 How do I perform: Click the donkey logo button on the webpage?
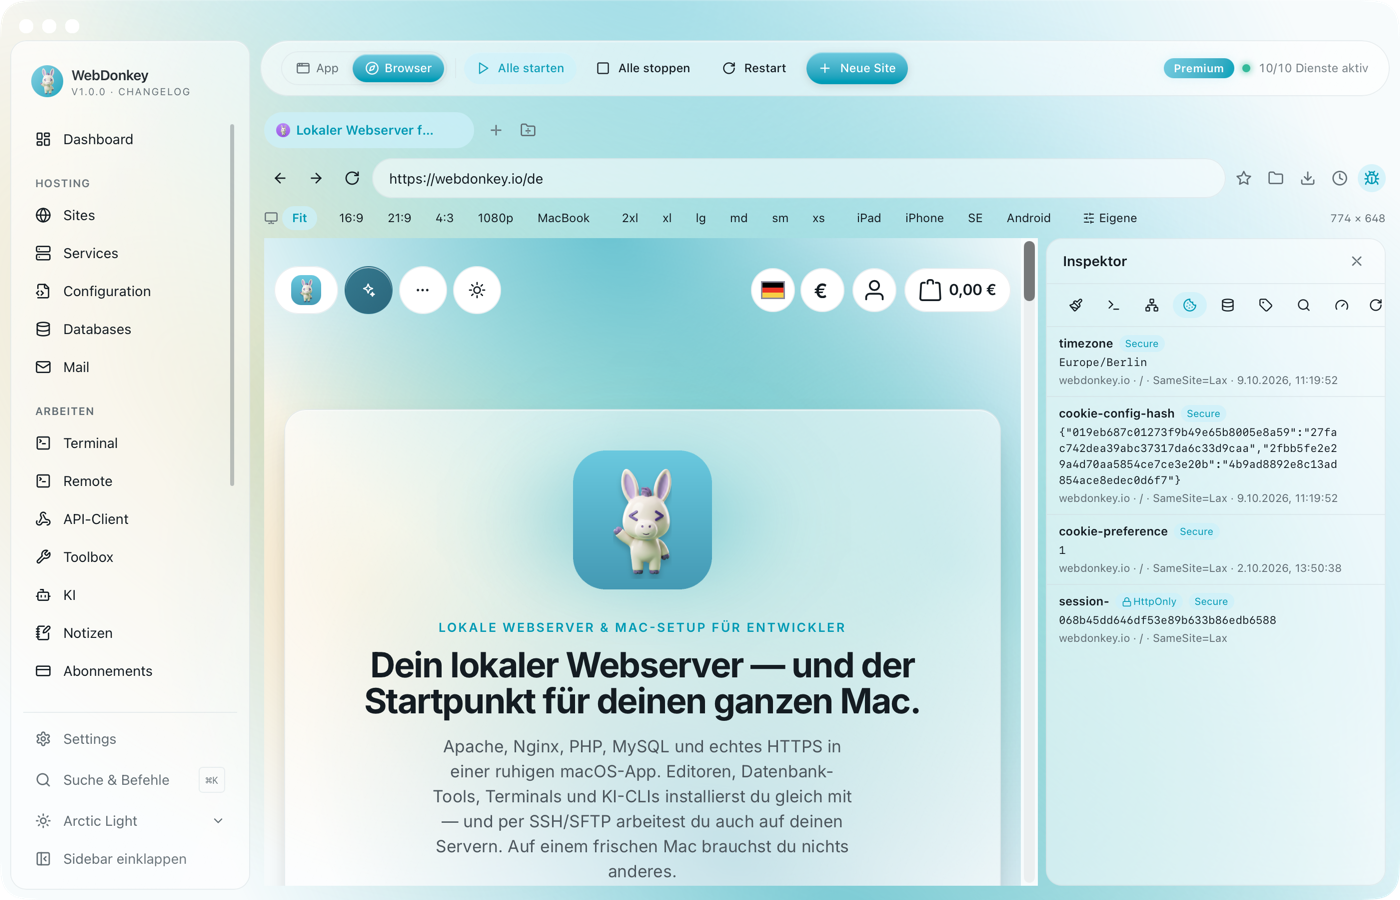tap(306, 290)
